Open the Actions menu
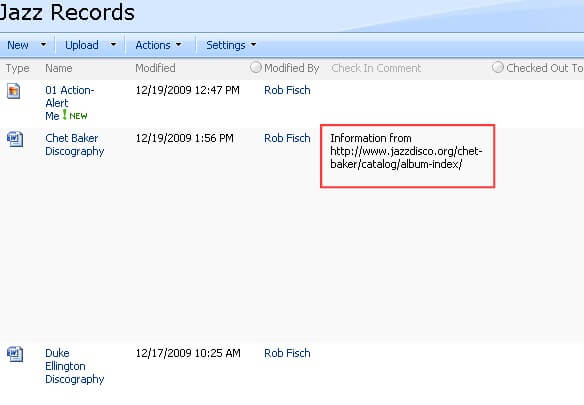584x405 pixels. coord(153,45)
